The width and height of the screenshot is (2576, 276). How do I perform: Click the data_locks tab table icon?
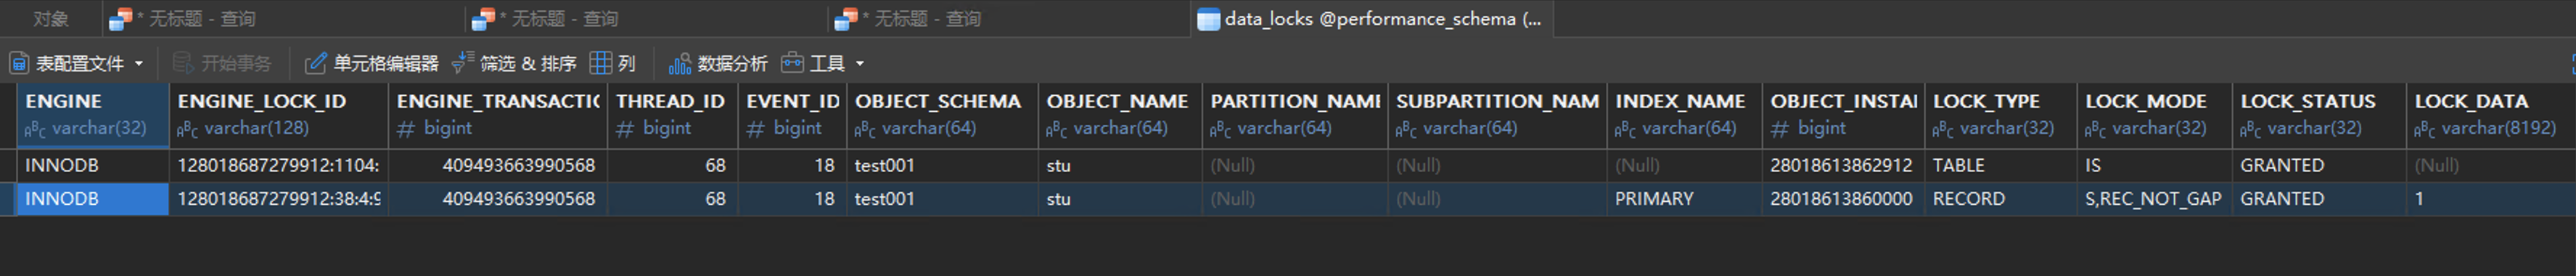tap(1208, 19)
